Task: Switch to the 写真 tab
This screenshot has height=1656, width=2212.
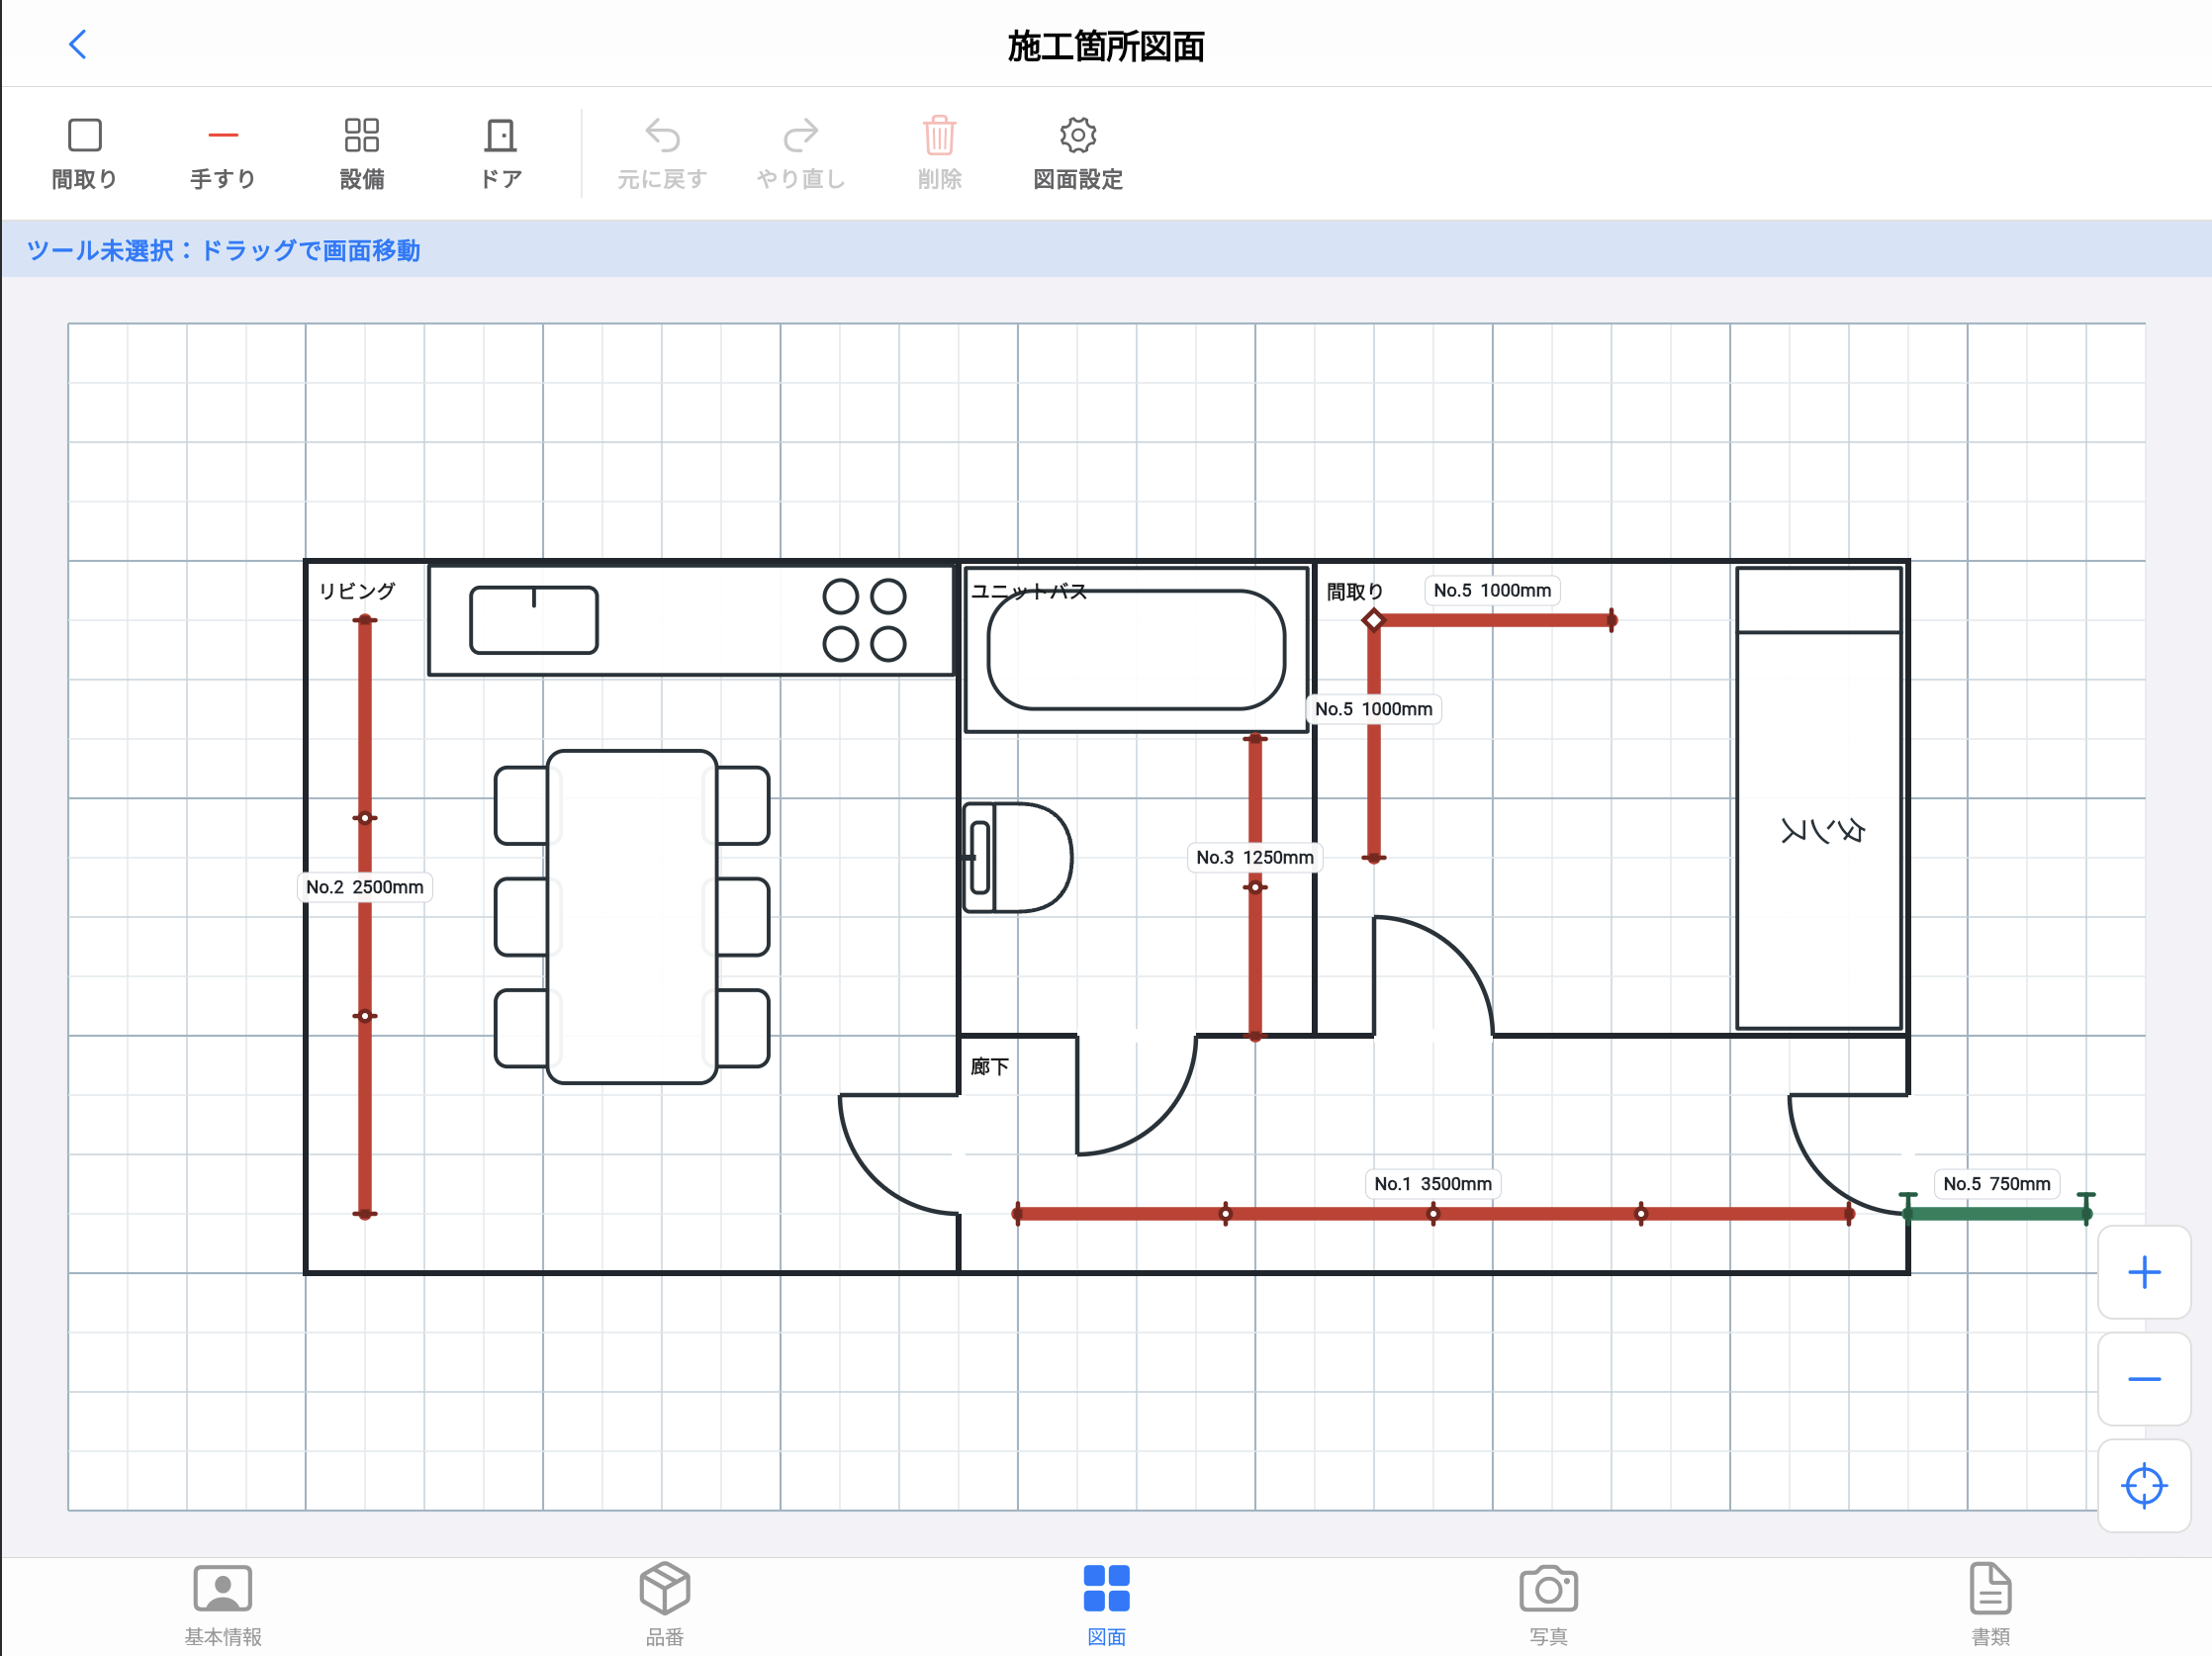Action: tap(1548, 1605)
